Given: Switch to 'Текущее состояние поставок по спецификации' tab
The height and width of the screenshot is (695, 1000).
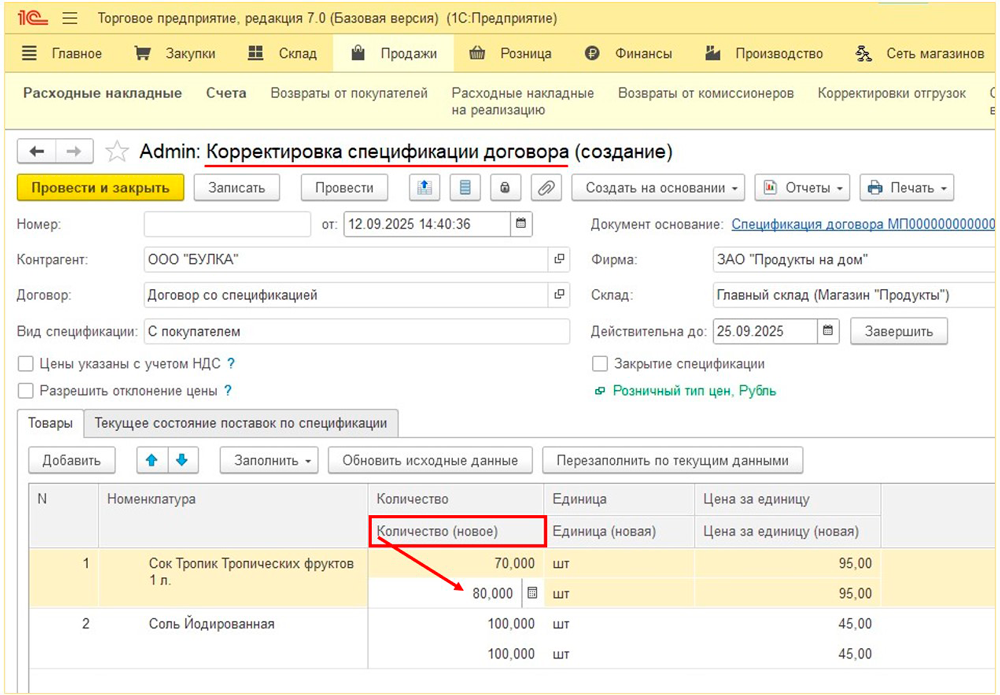Looking at the screenshot, I should tap(240, 423).
